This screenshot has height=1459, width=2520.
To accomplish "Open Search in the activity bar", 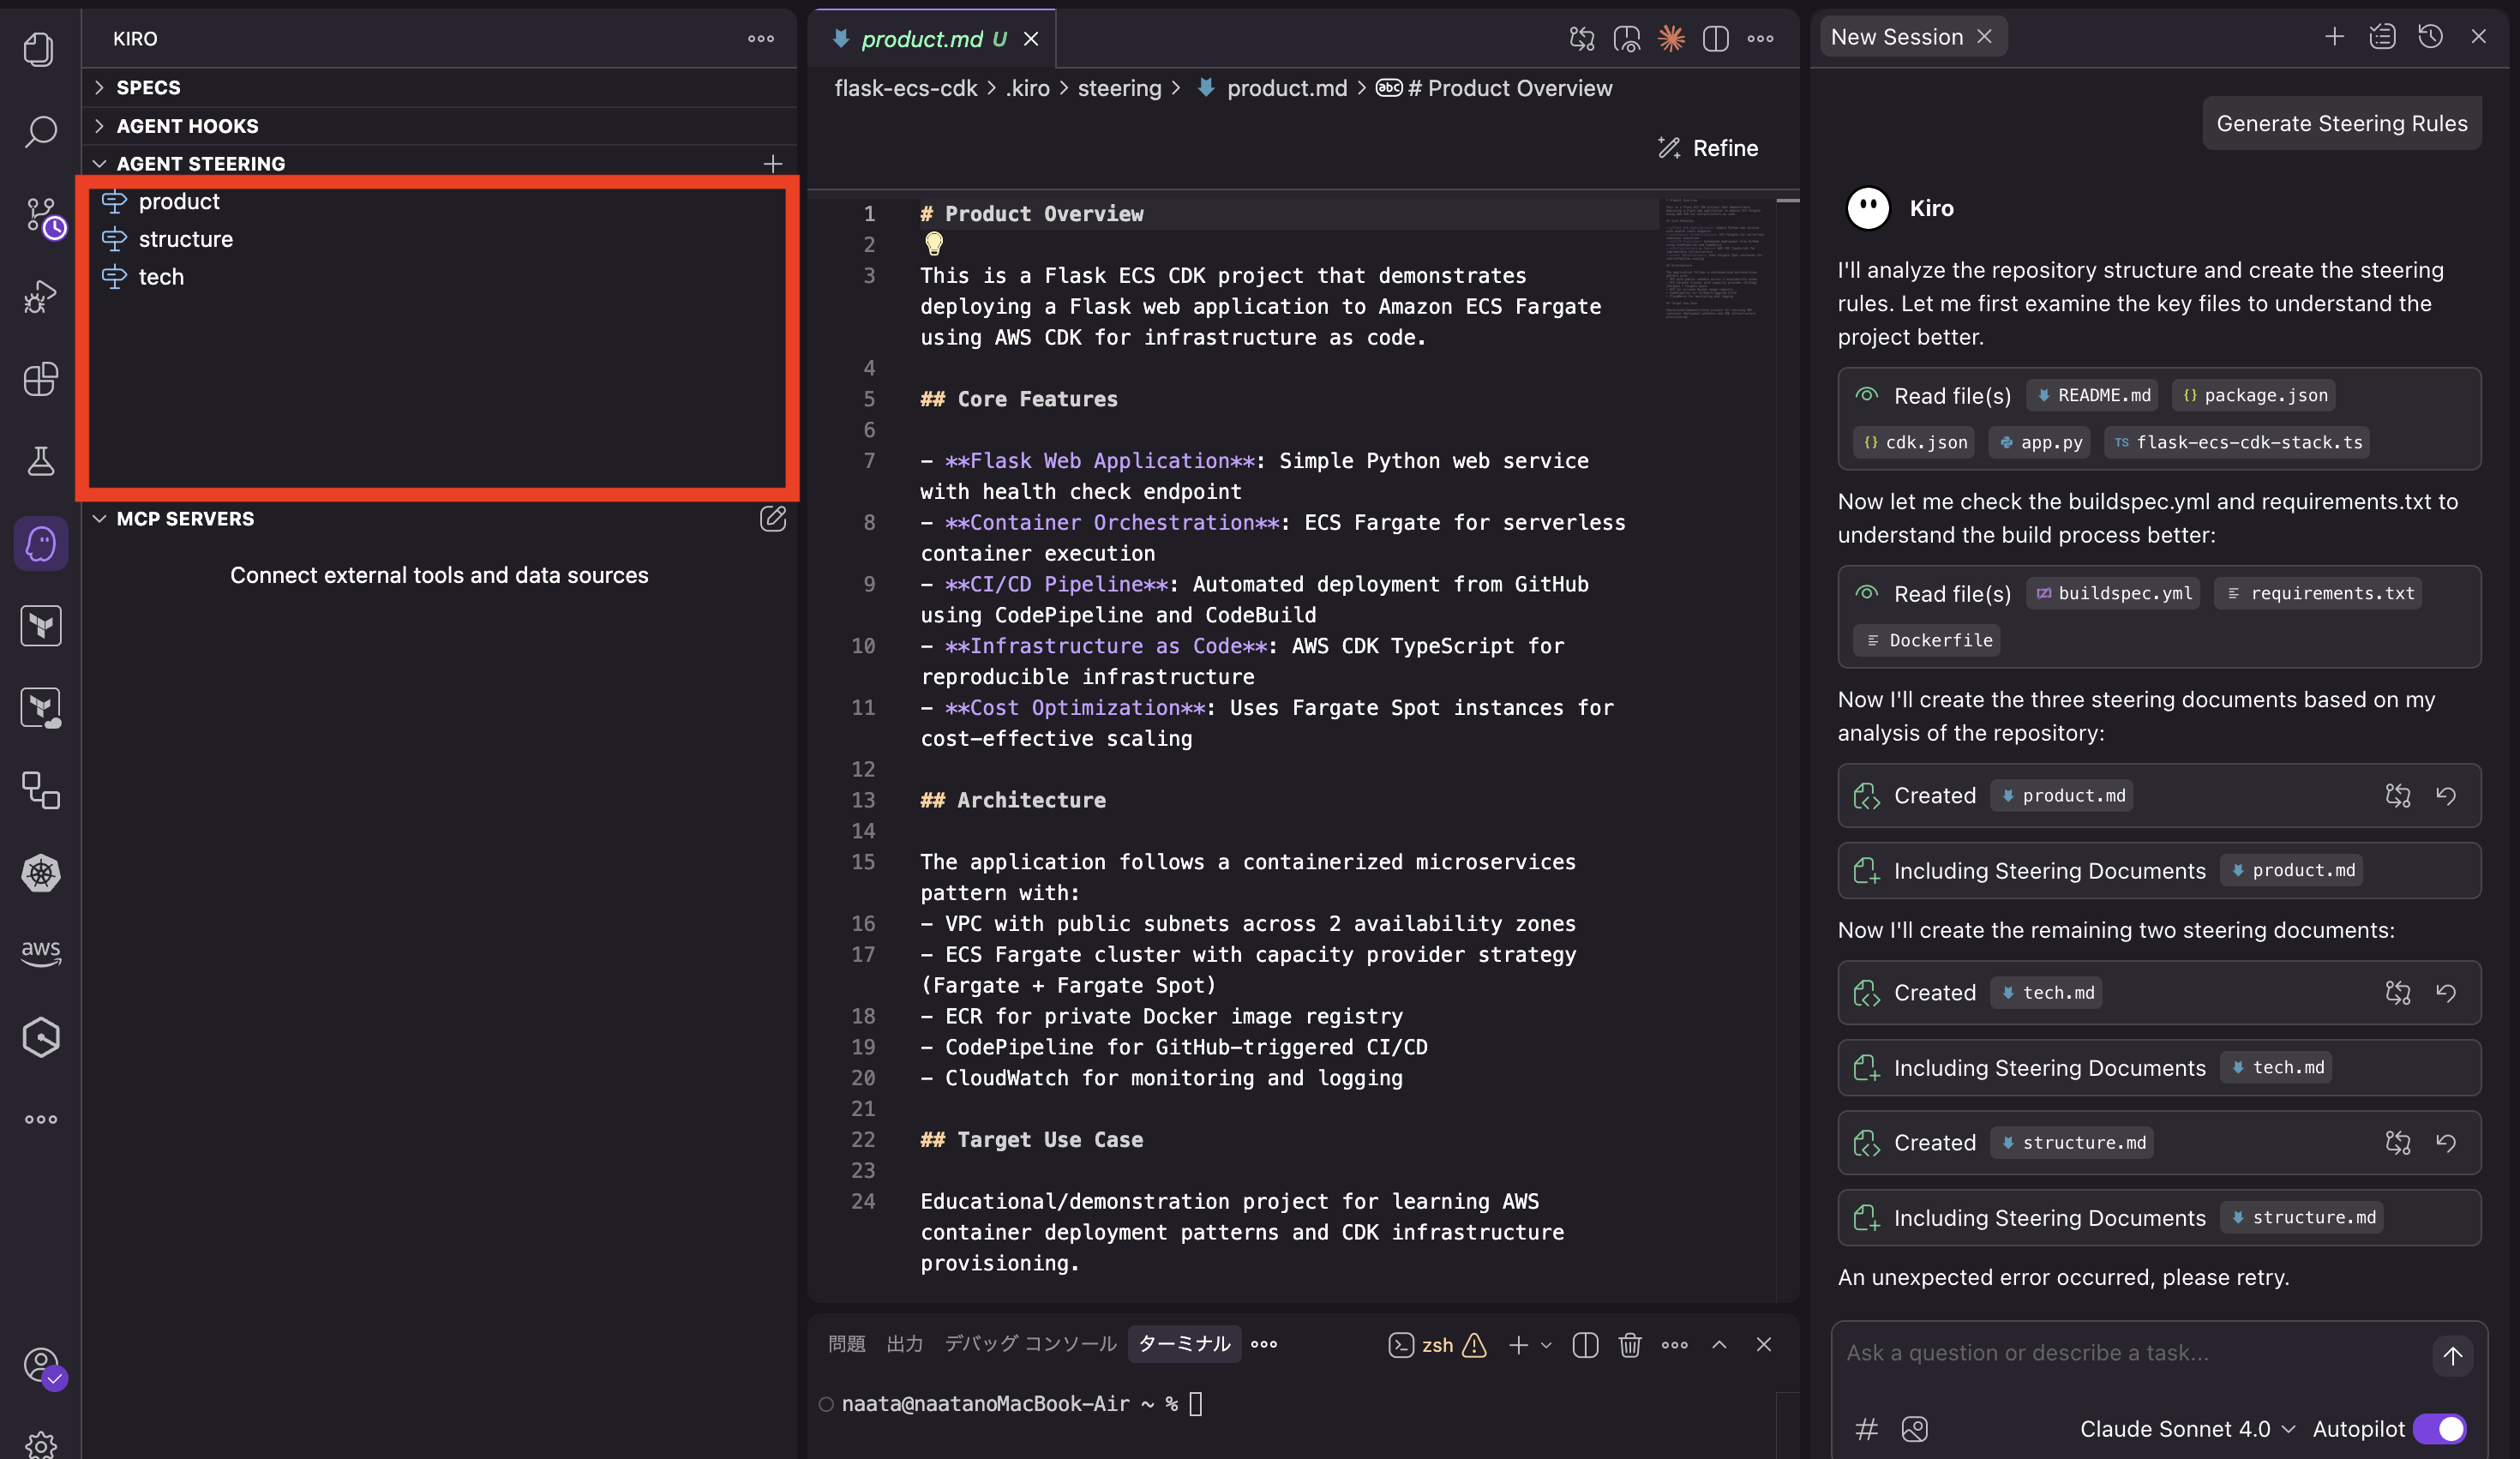I will pos(40,131).
